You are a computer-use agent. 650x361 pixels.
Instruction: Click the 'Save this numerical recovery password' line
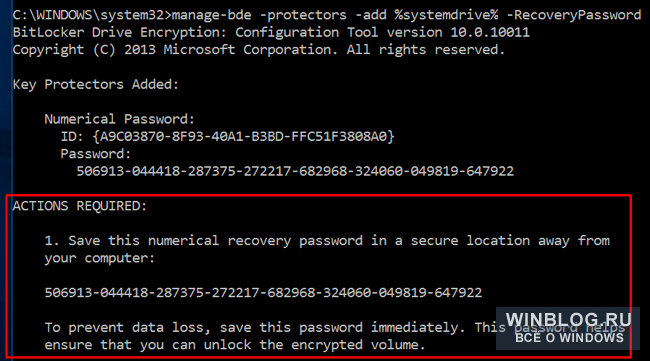tap(327, 241)
